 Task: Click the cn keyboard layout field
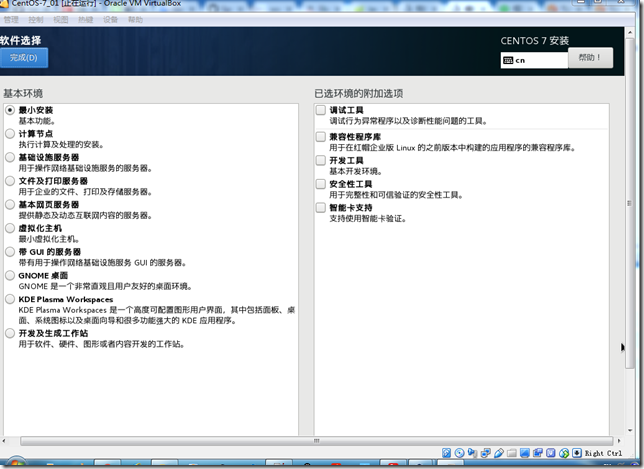click(534, 60)
